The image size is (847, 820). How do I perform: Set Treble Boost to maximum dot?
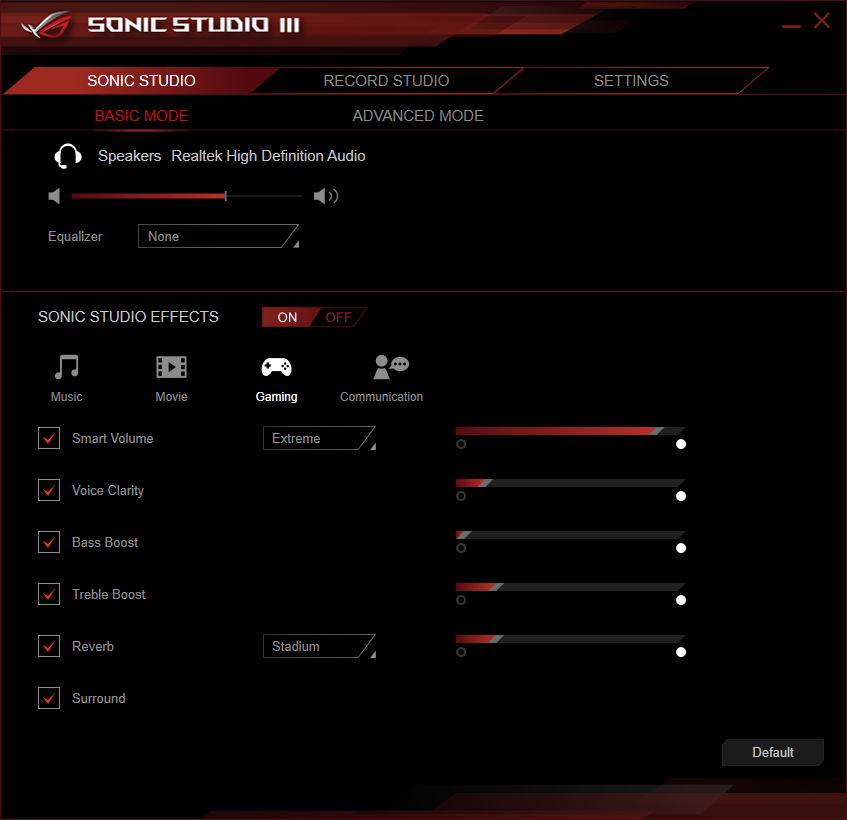click(681, 600)
